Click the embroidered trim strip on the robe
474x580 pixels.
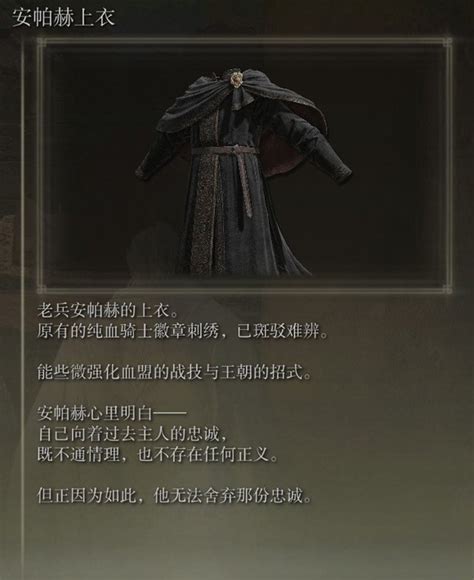tap(208, 196)
